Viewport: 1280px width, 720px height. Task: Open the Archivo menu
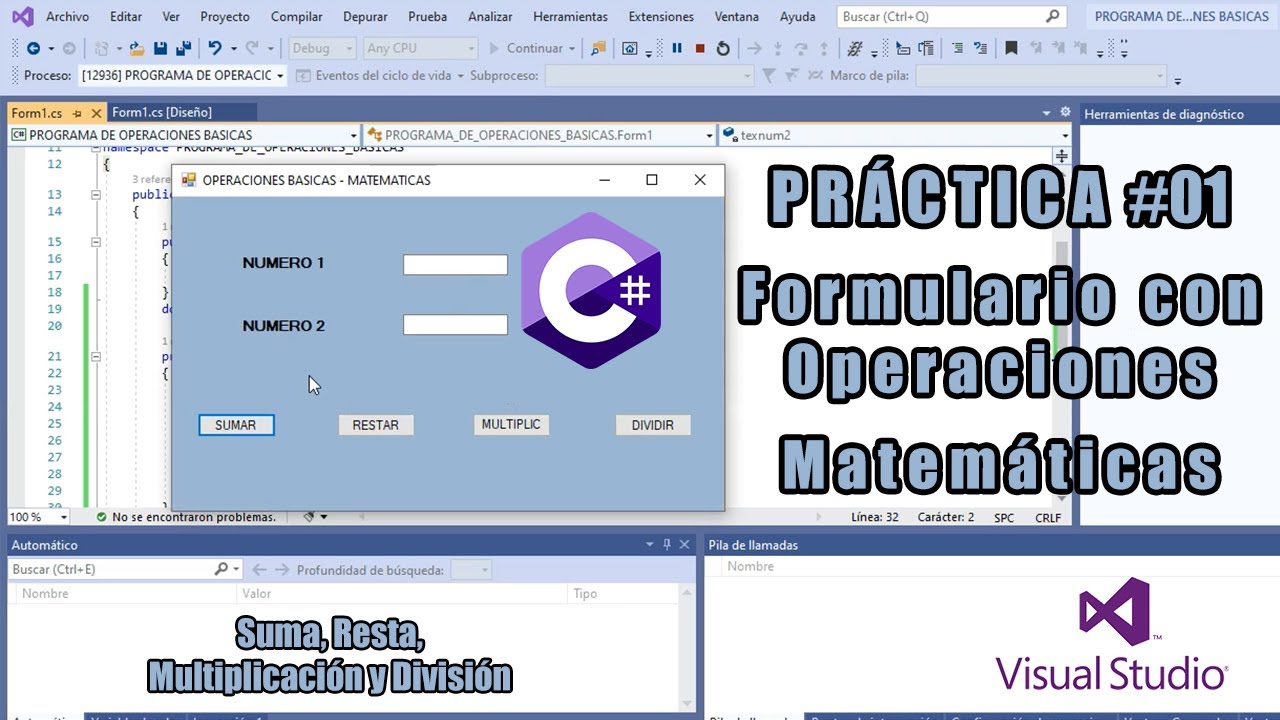[x=67, y=17]
